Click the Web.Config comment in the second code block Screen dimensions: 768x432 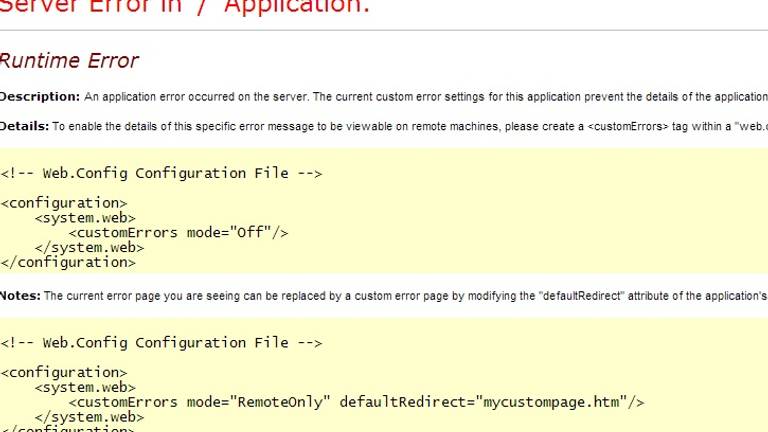coord(161,343)
